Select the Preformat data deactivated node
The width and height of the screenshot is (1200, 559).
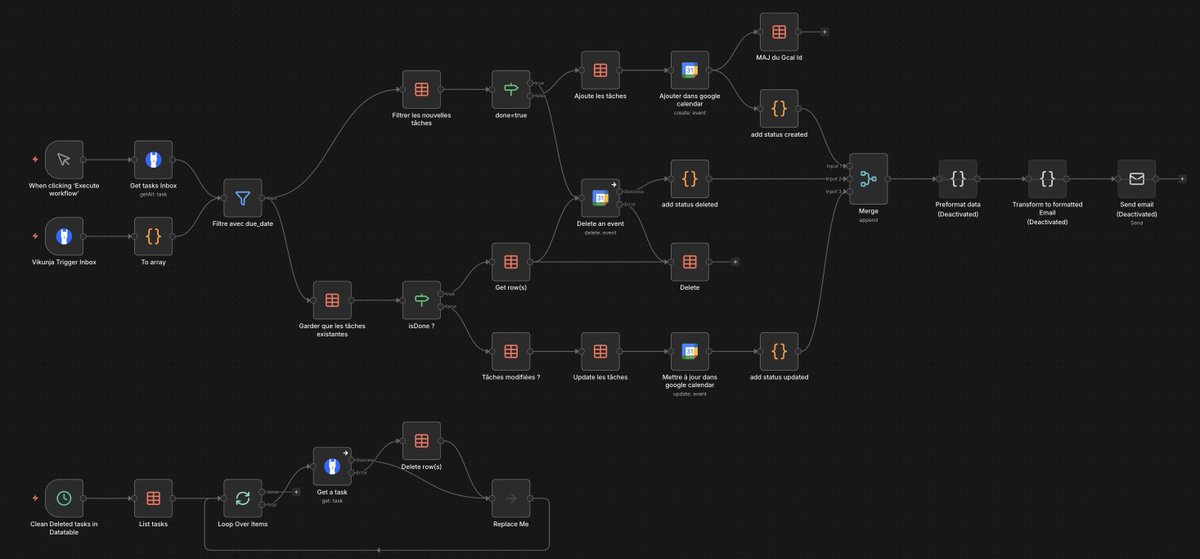[x=958, y=179]
